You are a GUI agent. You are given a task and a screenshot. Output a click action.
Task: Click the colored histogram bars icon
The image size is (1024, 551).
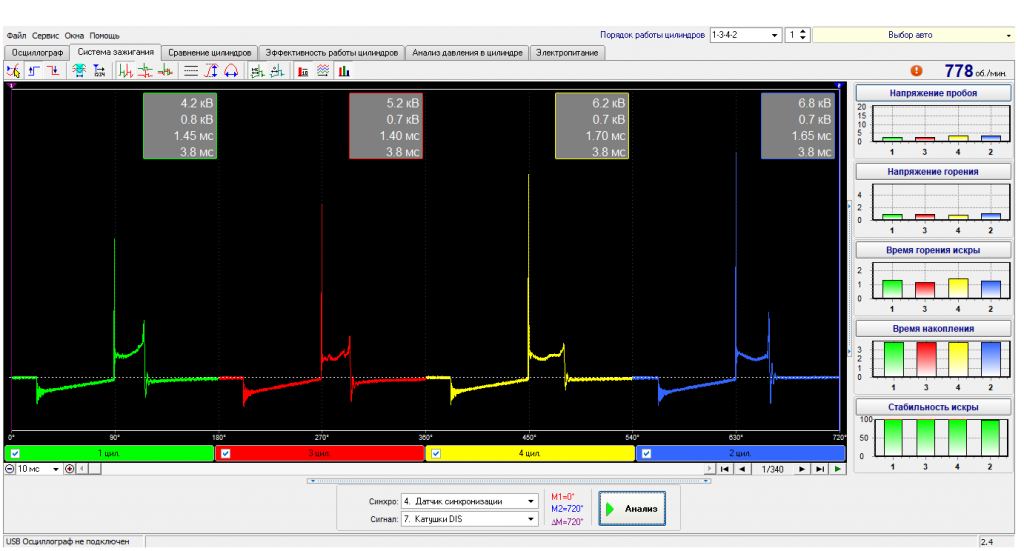(x=344, y=71)
